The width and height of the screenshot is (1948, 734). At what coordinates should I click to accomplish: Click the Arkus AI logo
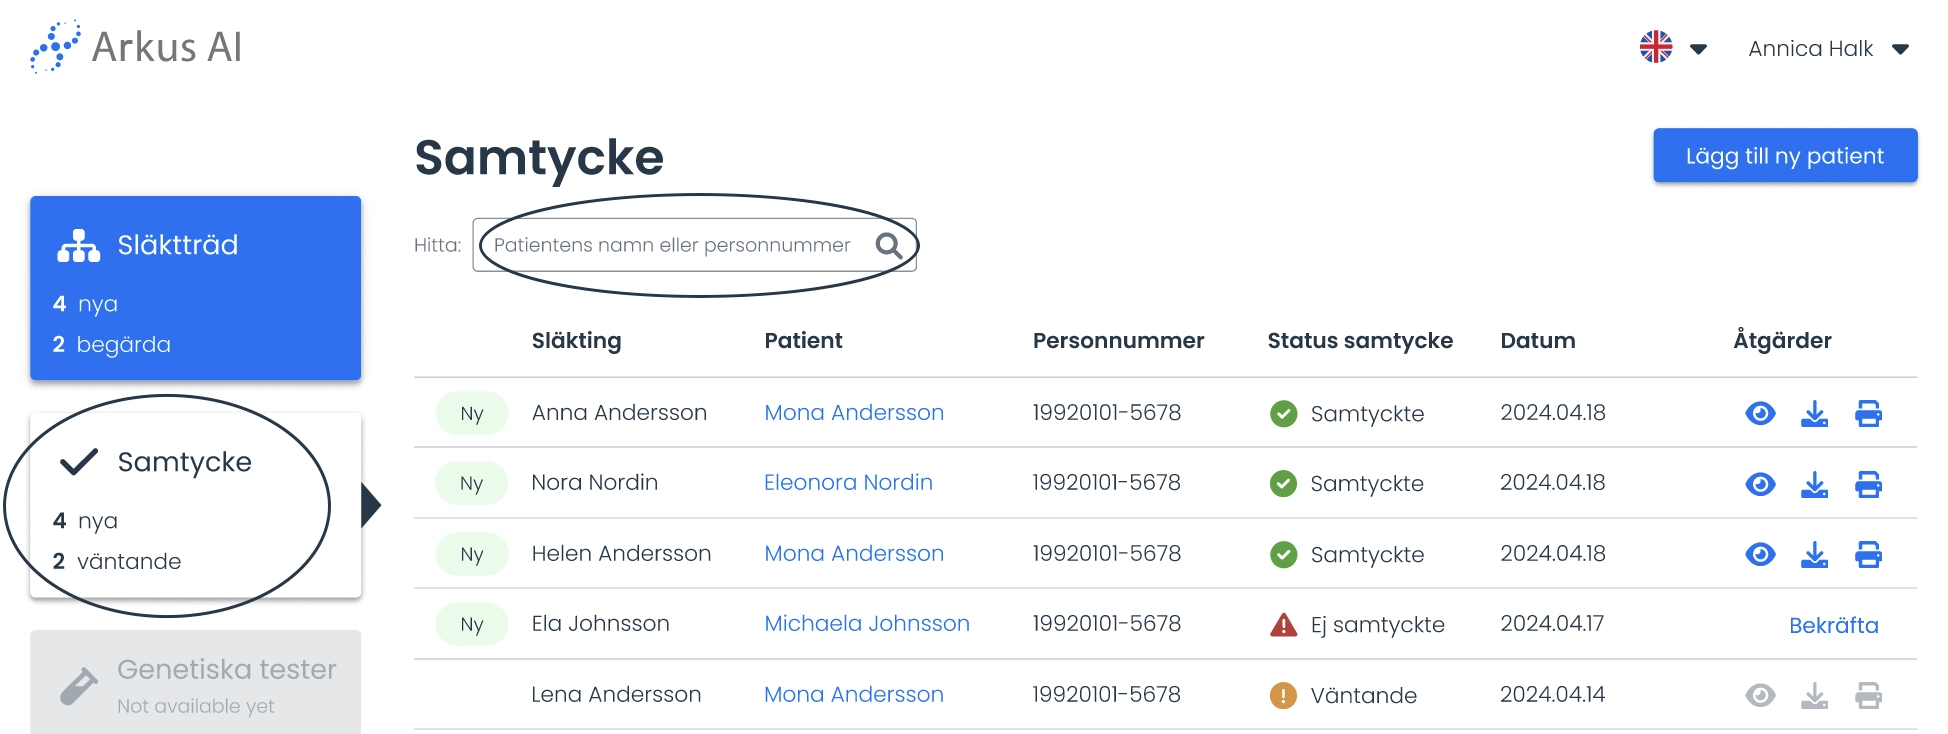tap(136, 47)
